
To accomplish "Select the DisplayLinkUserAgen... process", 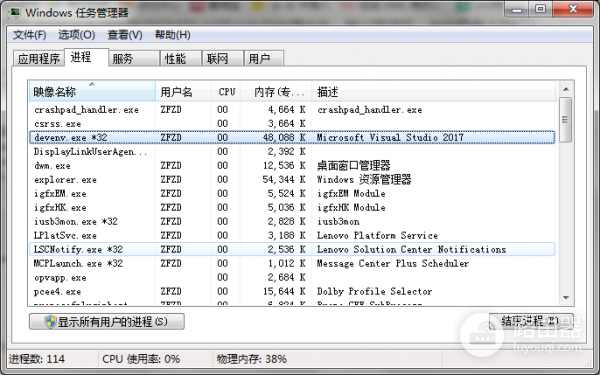I will tap(292, 152).
